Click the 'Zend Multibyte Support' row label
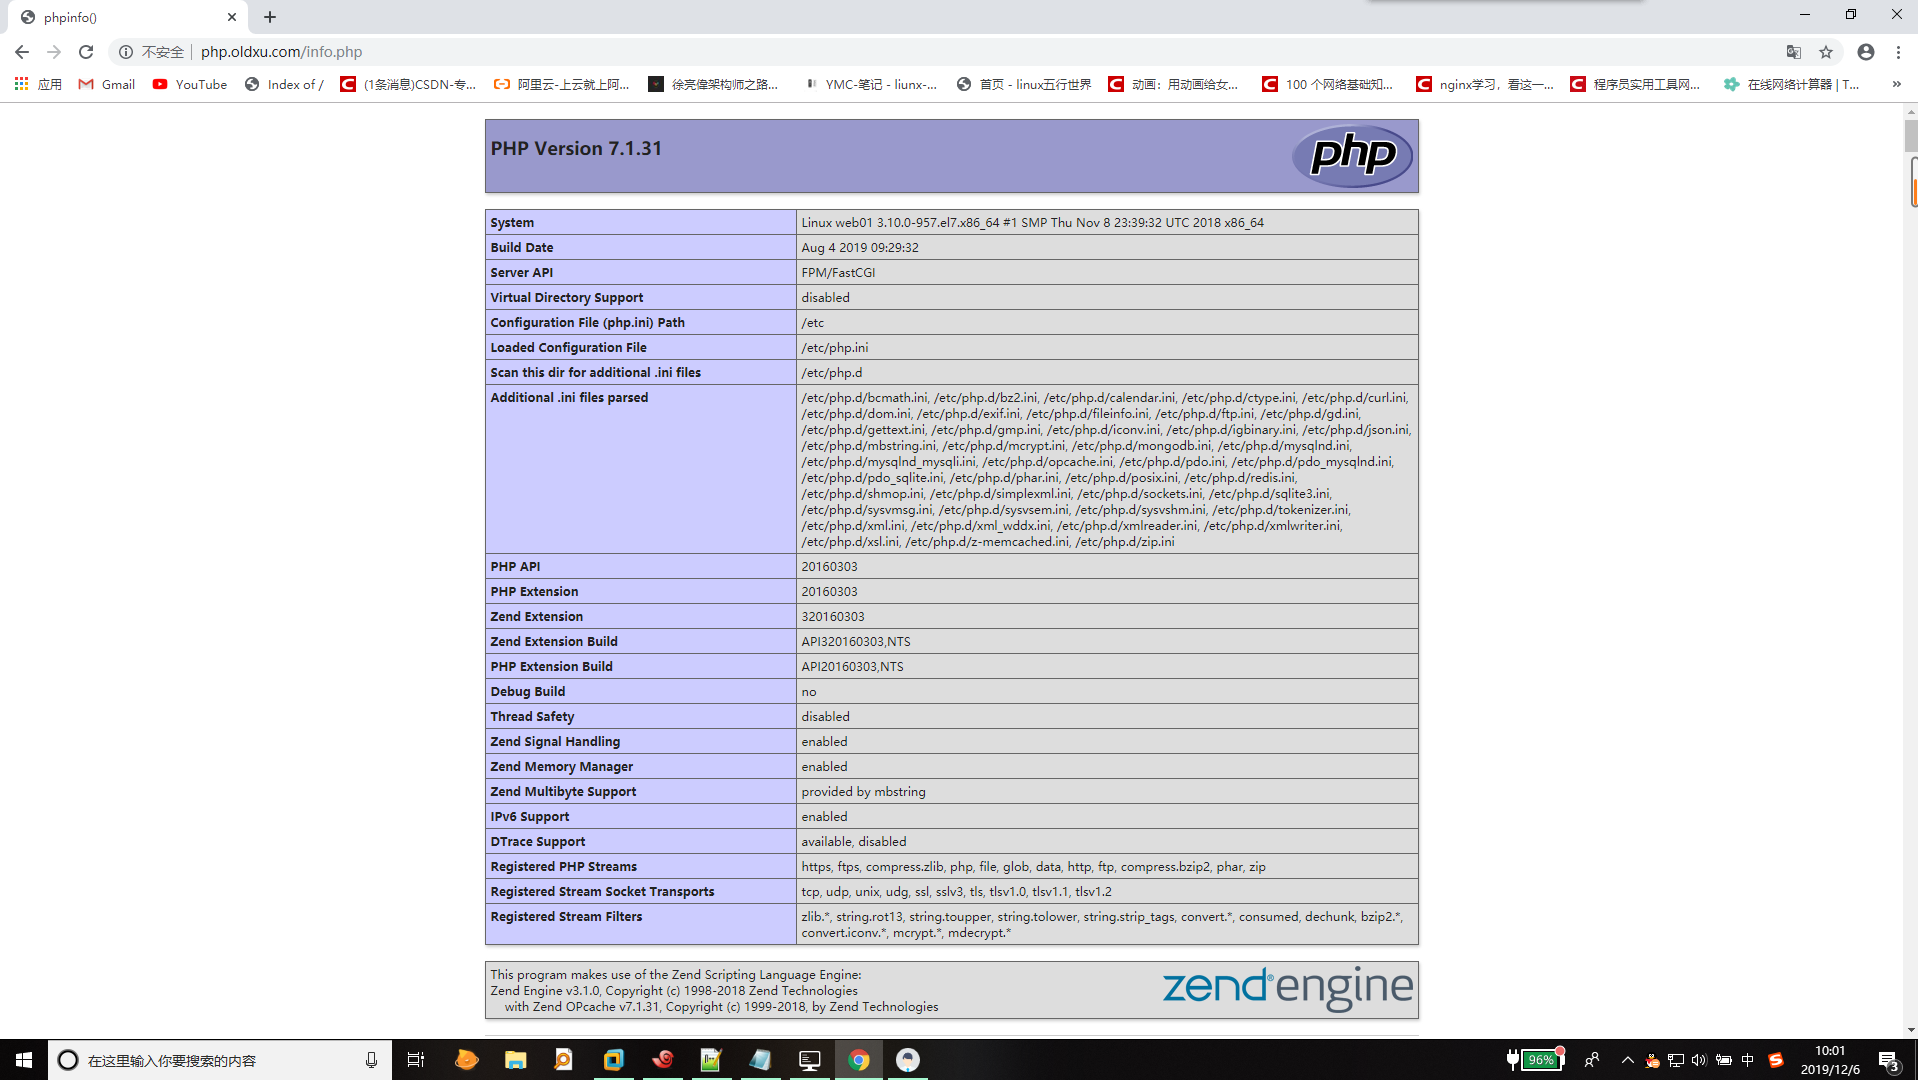The height and width of the screenshot is (1080, 1918). coord(563,791)
